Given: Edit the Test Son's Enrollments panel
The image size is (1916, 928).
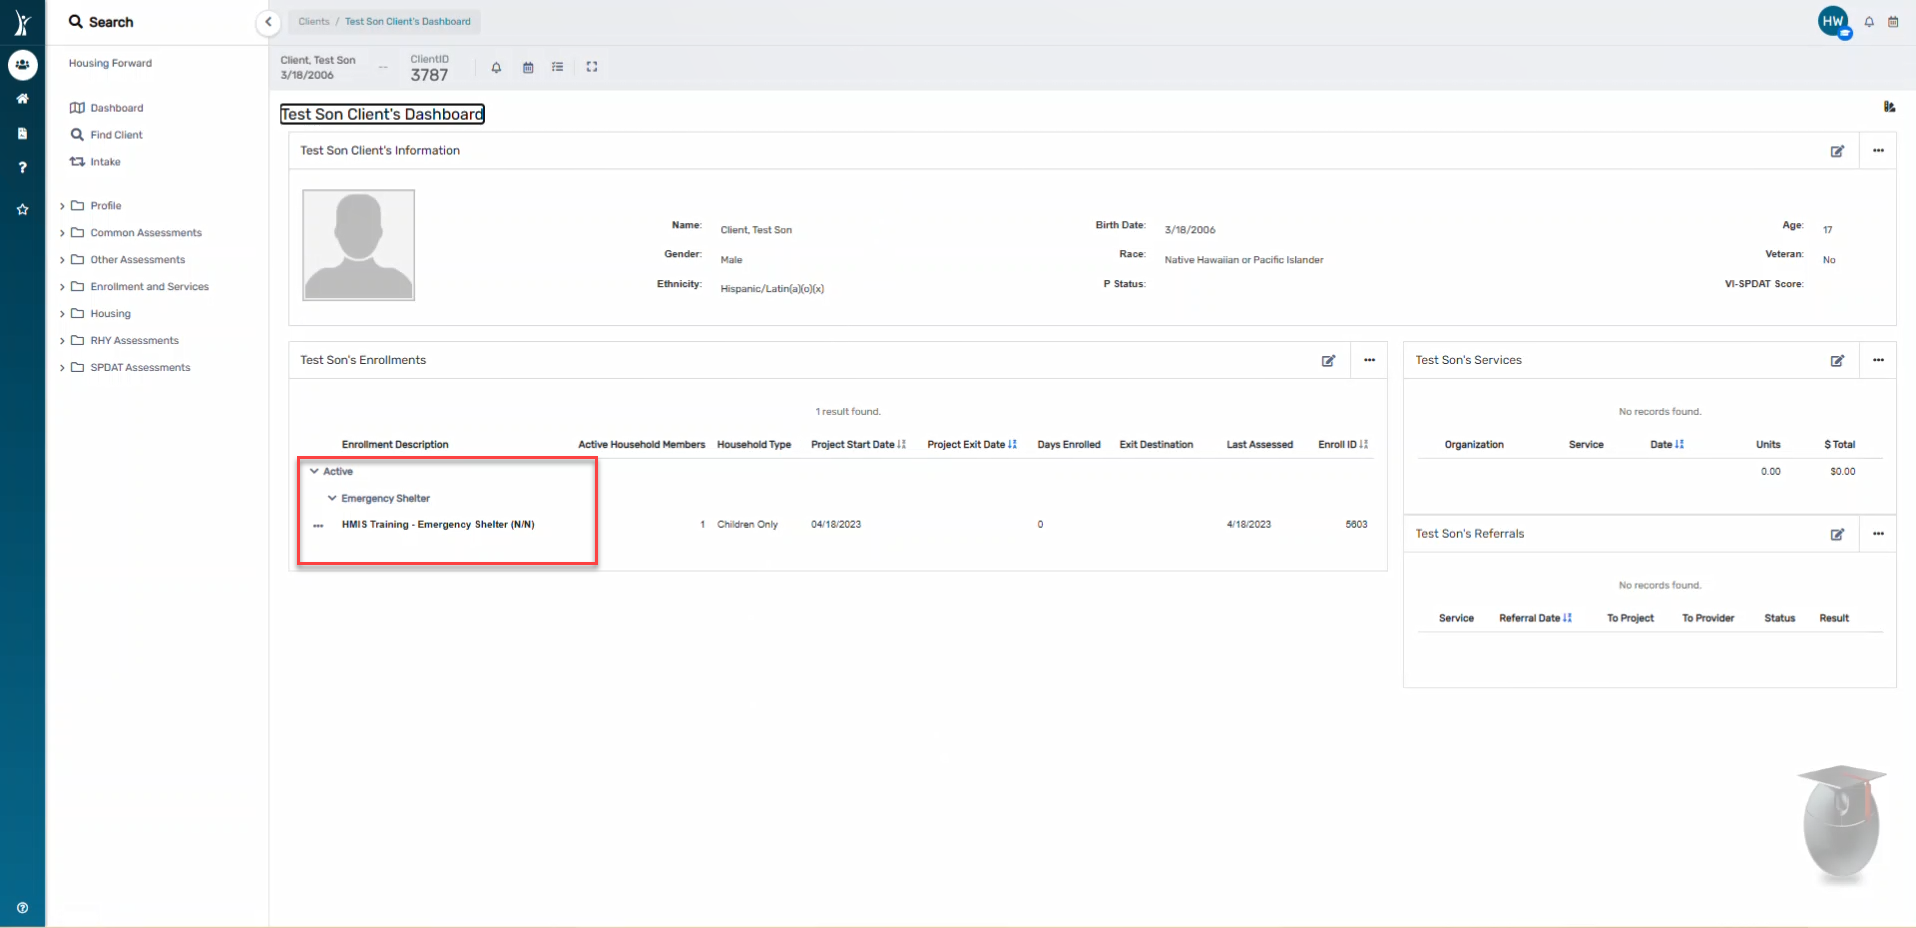Looking at the screenshot, I should click(1328, 361).
